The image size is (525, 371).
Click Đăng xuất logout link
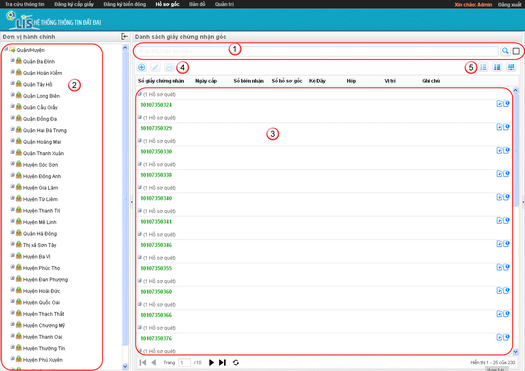click(509, 5)
